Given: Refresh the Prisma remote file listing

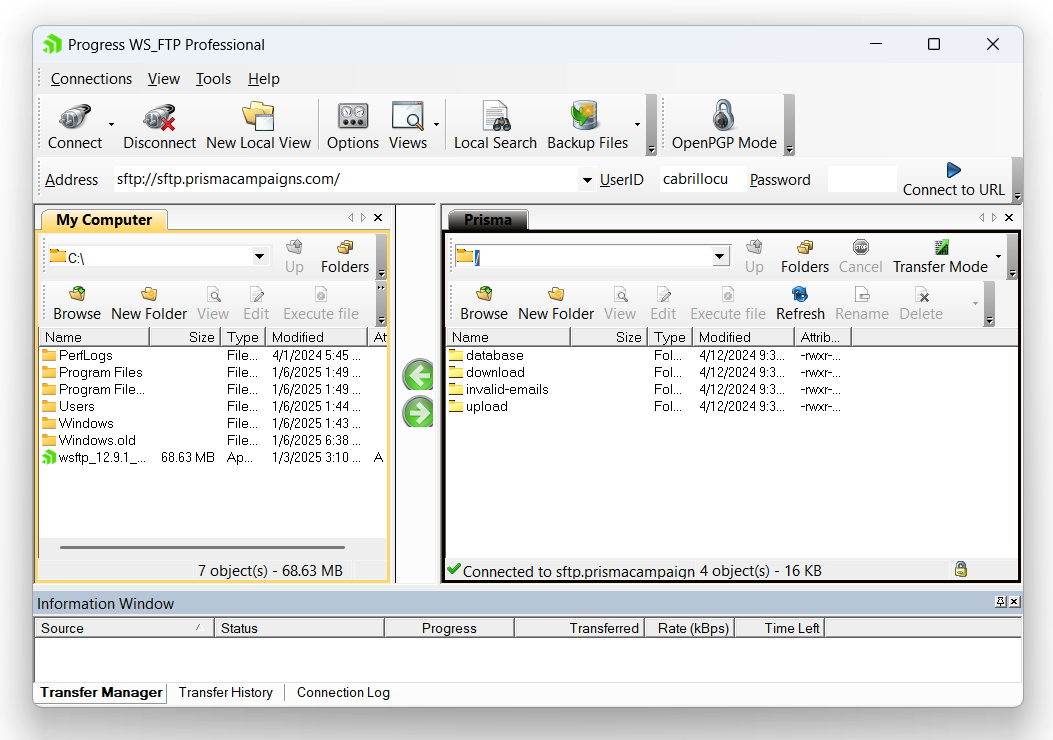Looking at the screenshot, I should point(800,300).
